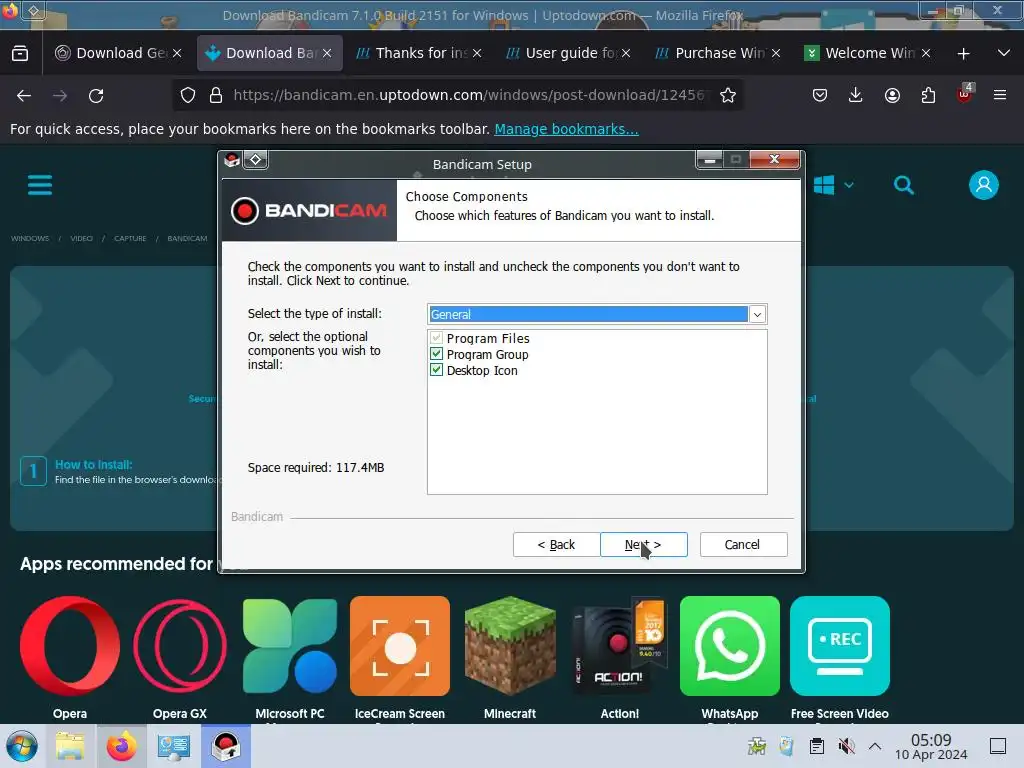Open the Bandicam installer taskbar icon

tap(227, 746)
